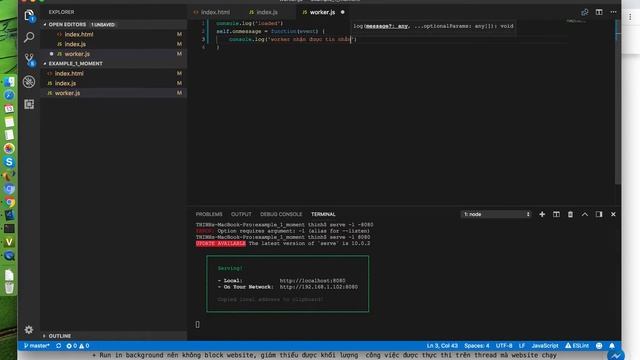Screen dimensions: 640x360
Task: Open the editor More Actions menu
Action: [x=613, y=12]
